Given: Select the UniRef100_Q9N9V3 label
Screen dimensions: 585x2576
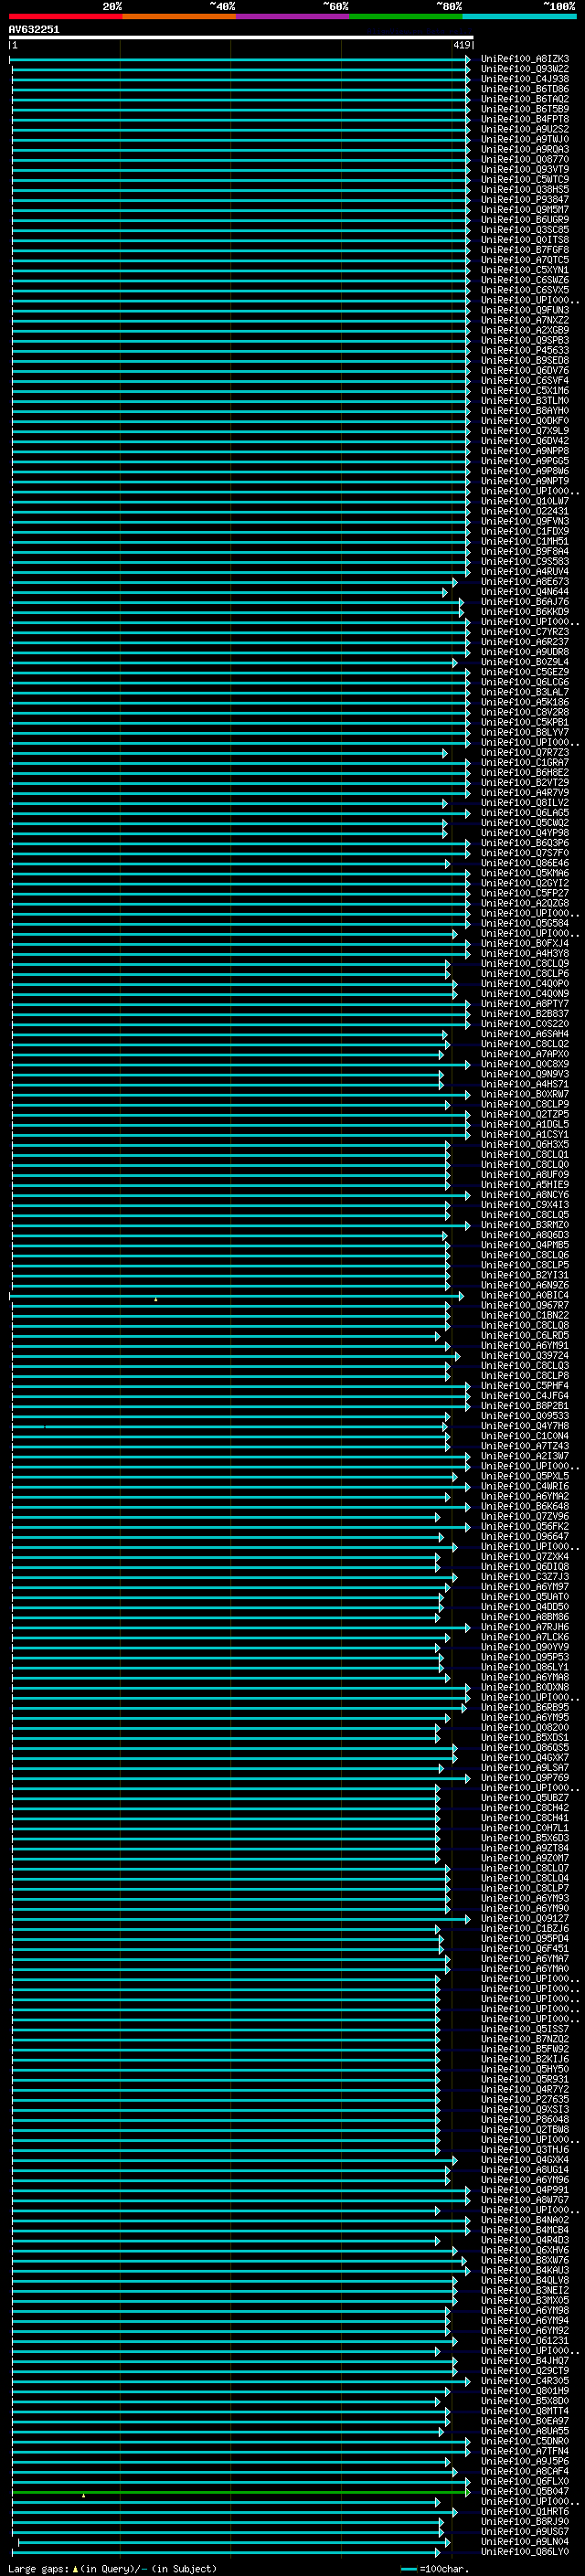Looking at the screenshot, I should 524,1073.
